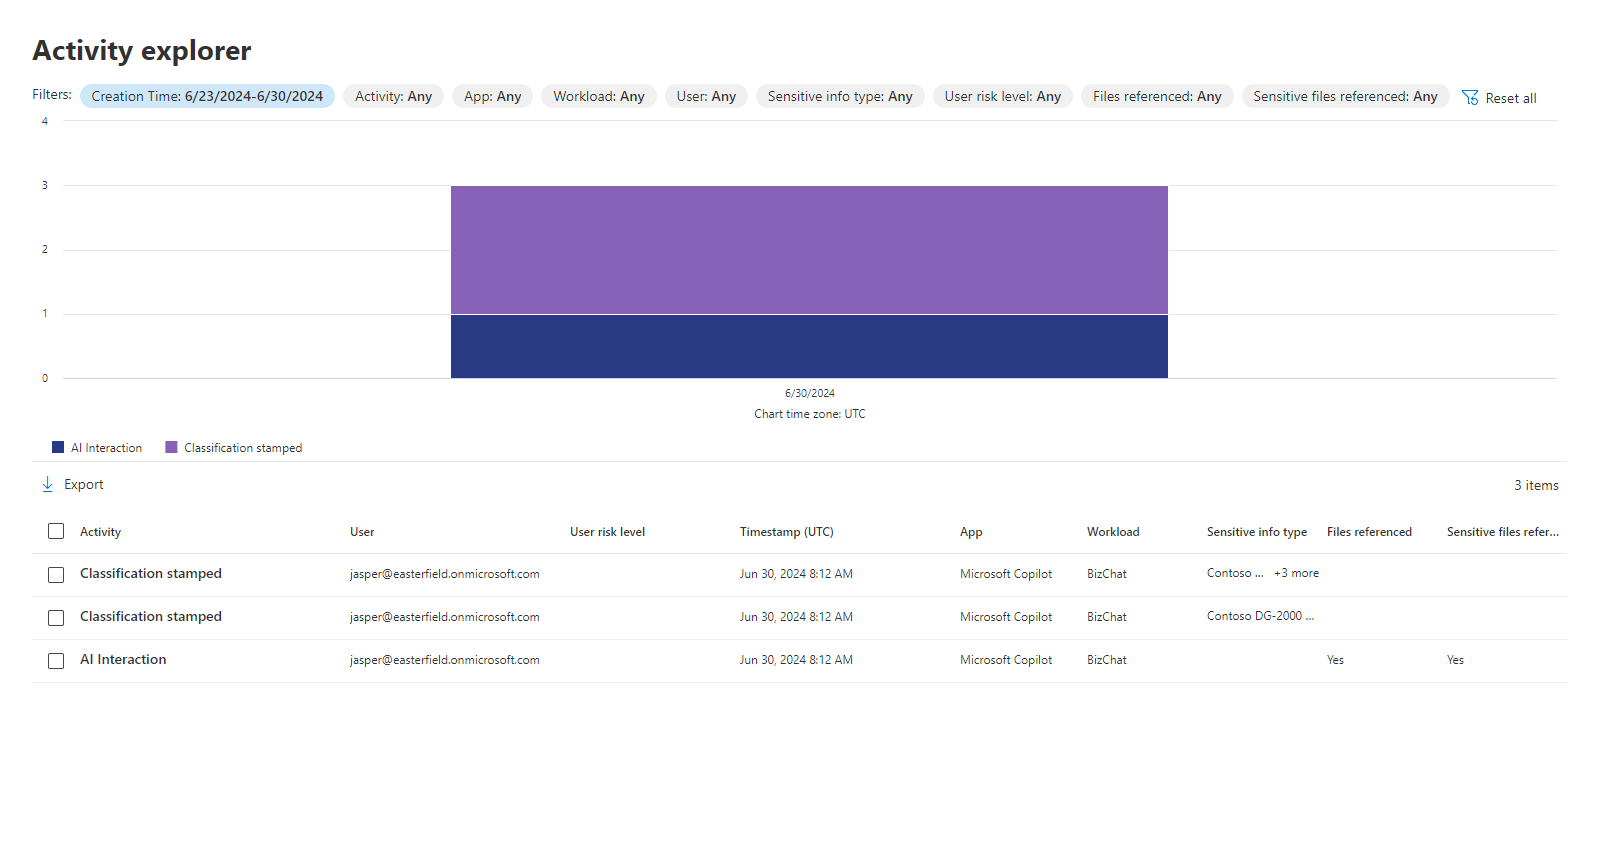Open the Files referenced: Any filter

[1157, 96]
